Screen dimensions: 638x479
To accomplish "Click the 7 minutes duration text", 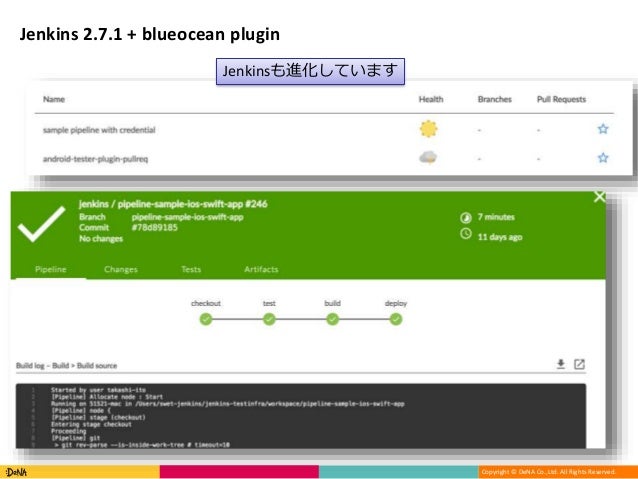I will (x=496, y=217).
